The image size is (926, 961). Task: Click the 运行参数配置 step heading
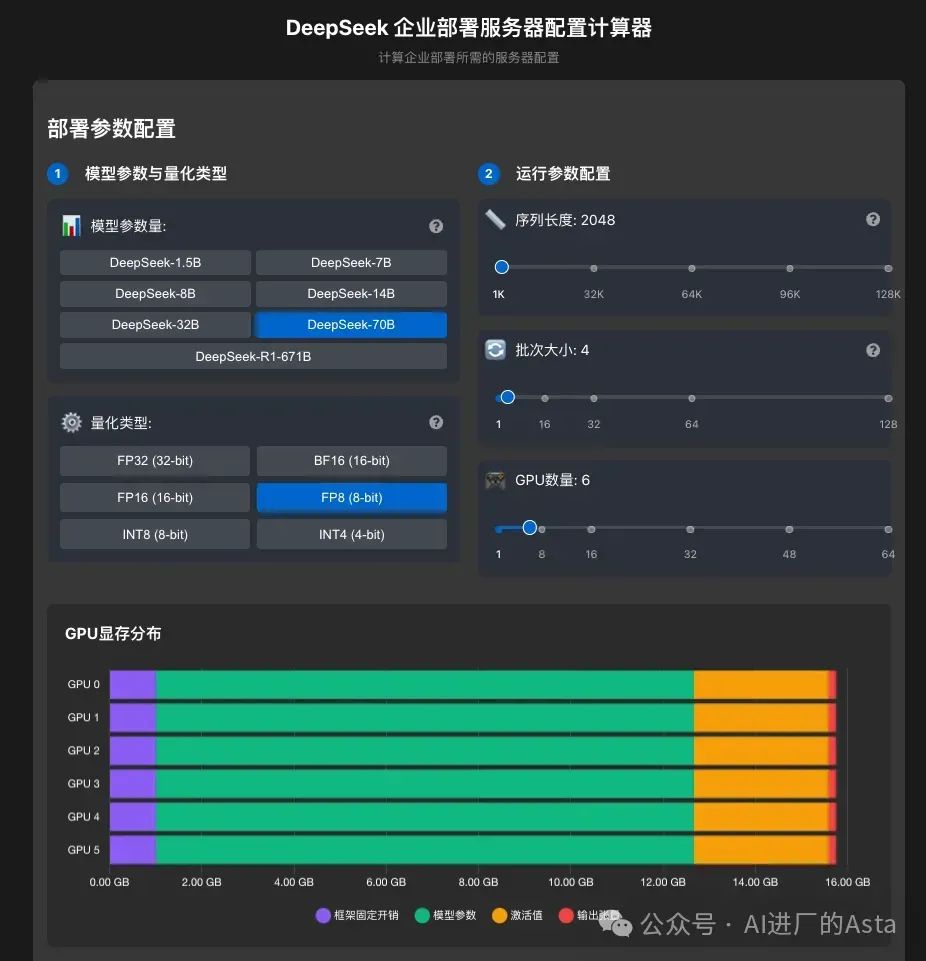click(563, 173)
